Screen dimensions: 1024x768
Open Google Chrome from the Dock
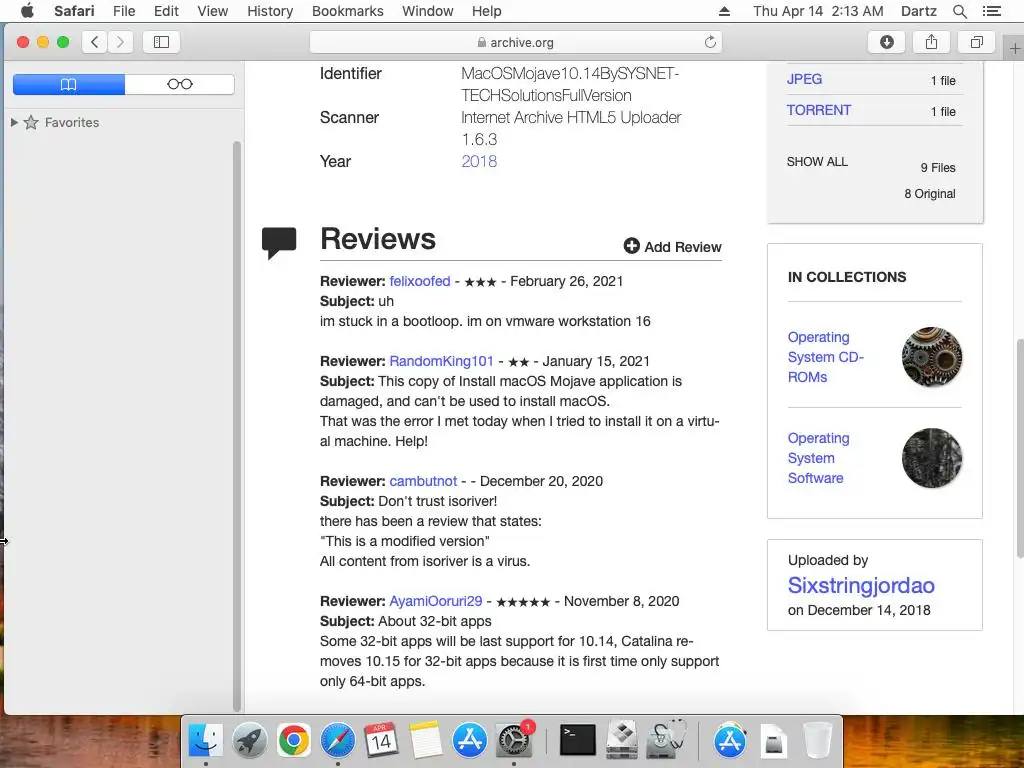tap(293, 741)
